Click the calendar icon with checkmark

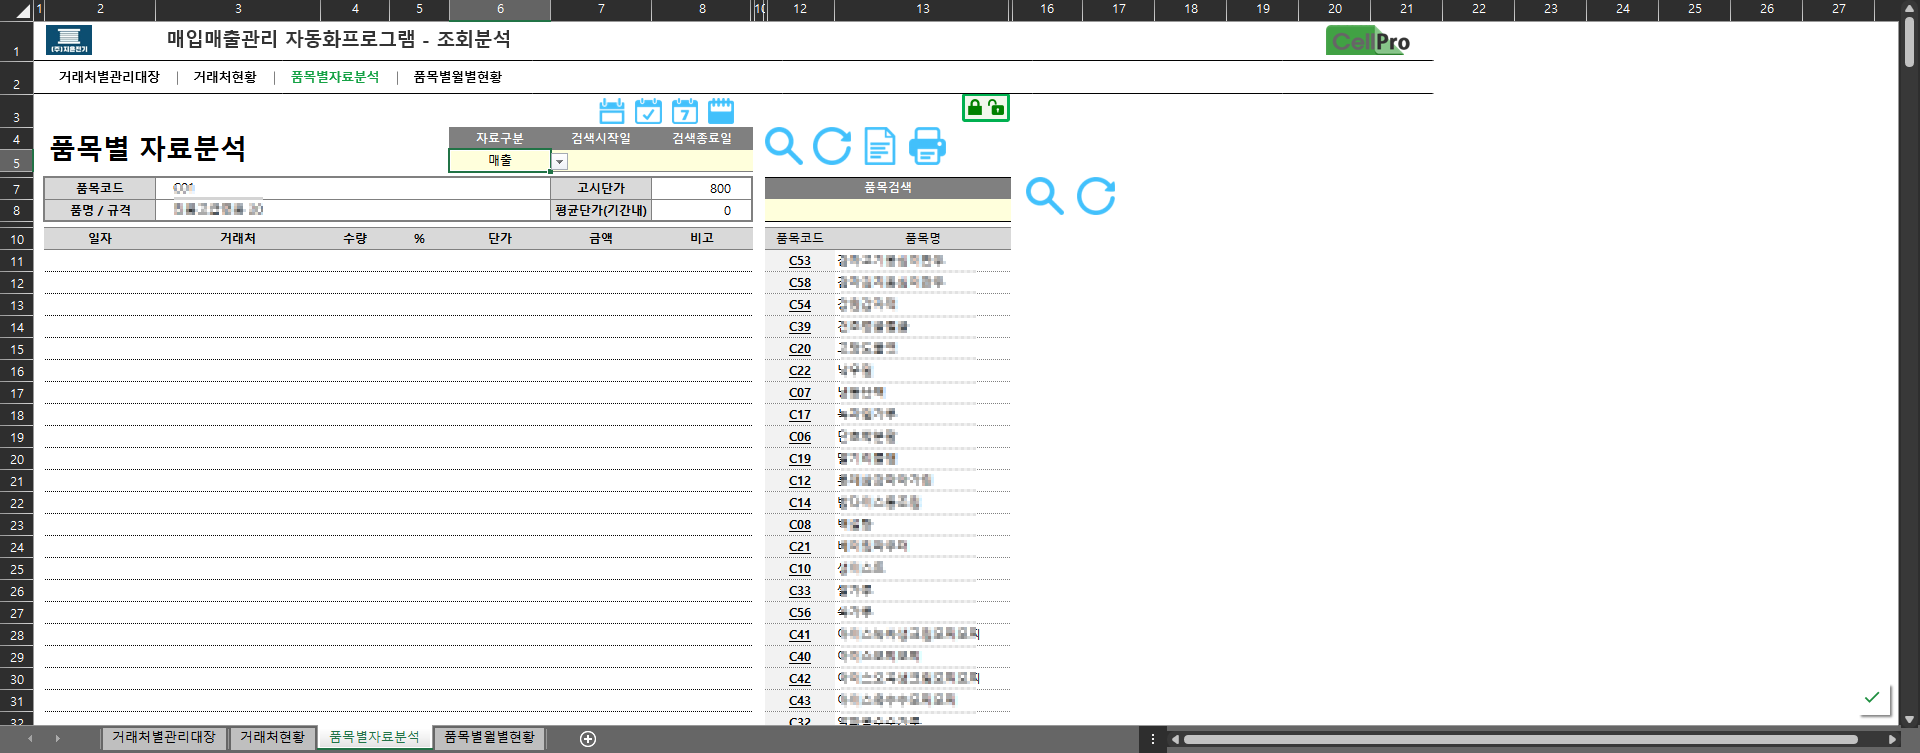(x=648, y=111)
